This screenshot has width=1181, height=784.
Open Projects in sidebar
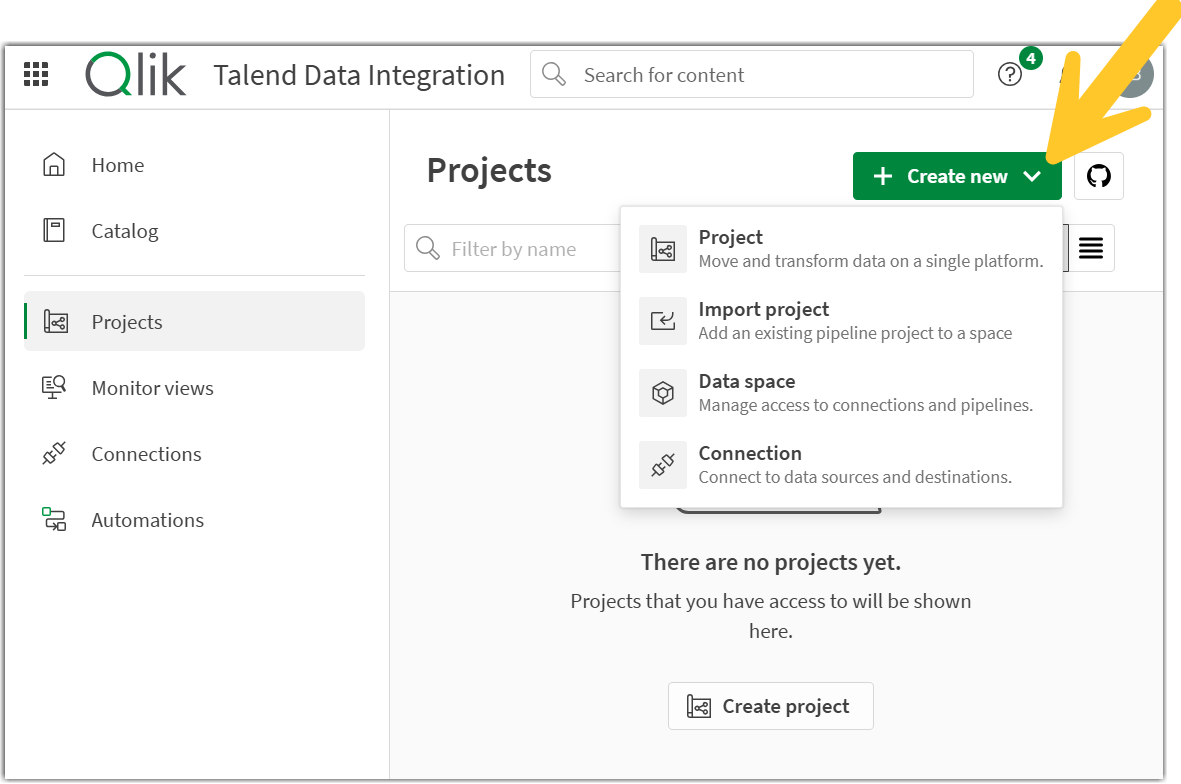click(x=194, y=322)
